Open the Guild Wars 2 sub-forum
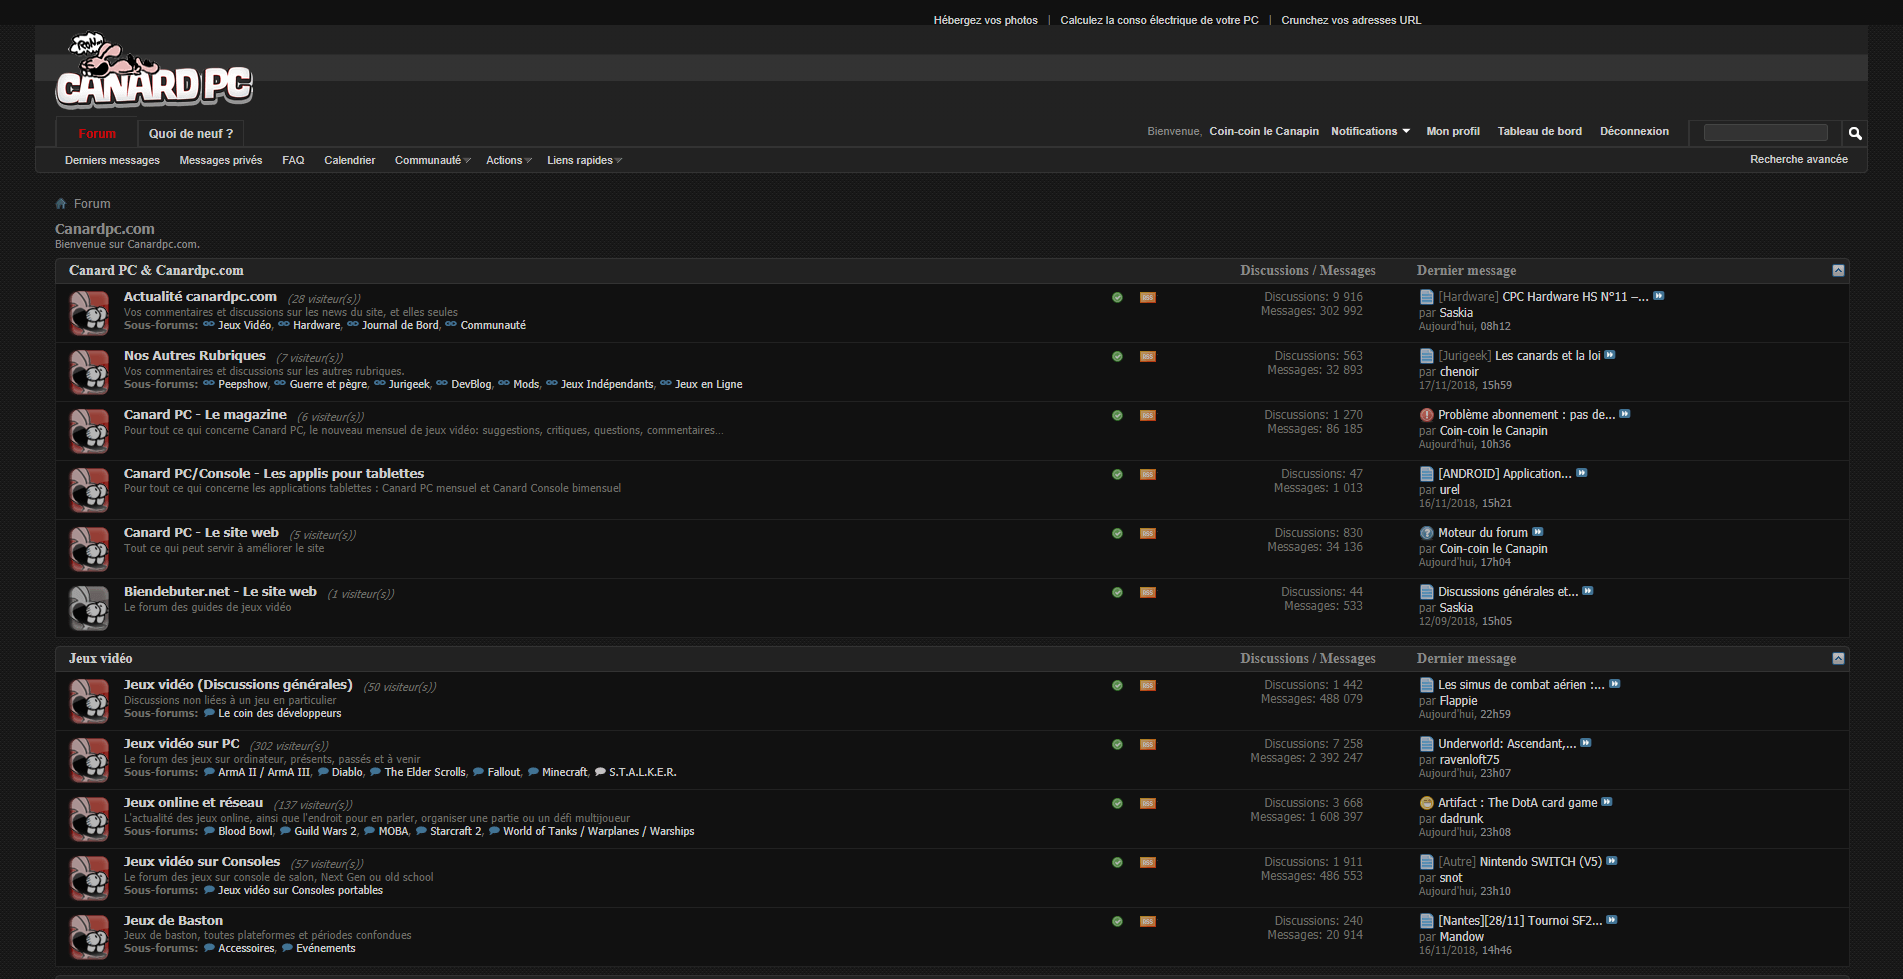This screenshot has width=1903, height=979. click(x=325, y=831)
